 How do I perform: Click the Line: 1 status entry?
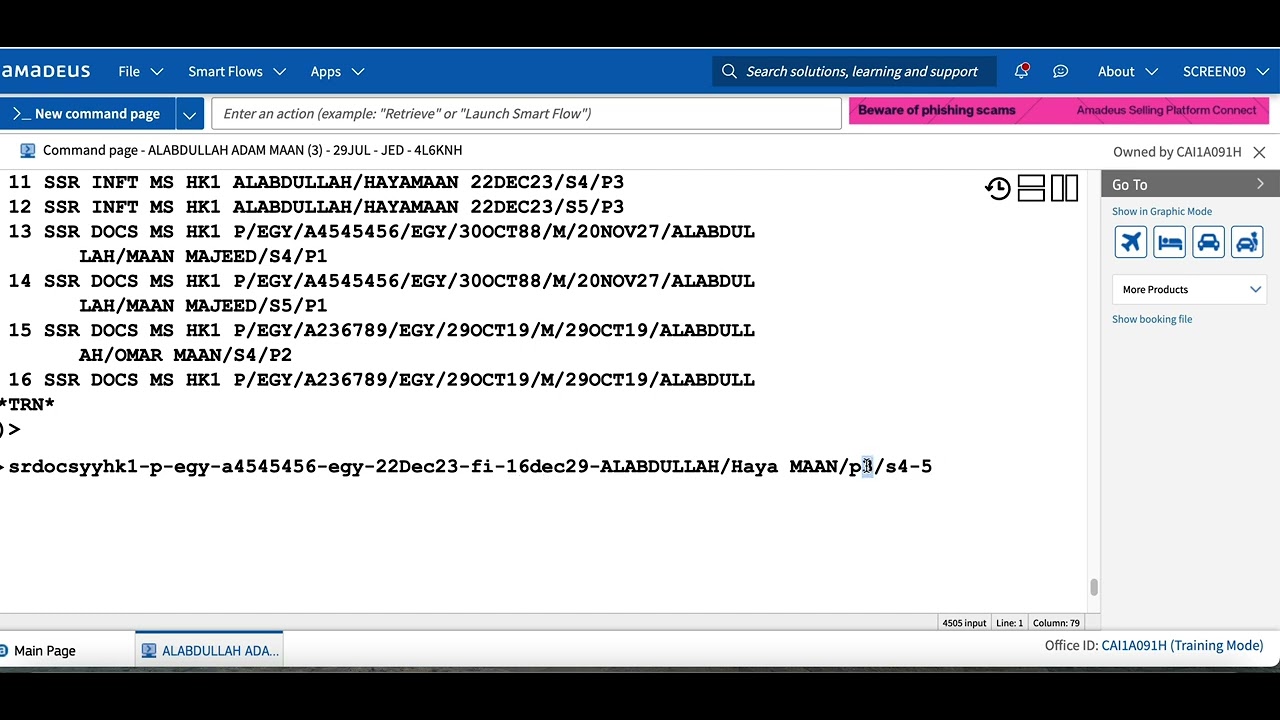pos(1009,623)
